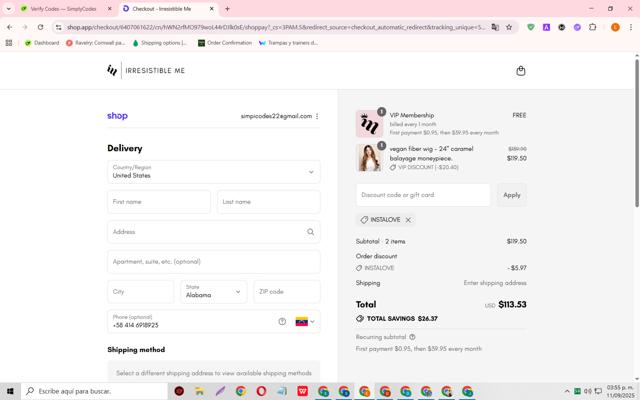
Task: Open a new browser tab
Action: click(227, 9)
